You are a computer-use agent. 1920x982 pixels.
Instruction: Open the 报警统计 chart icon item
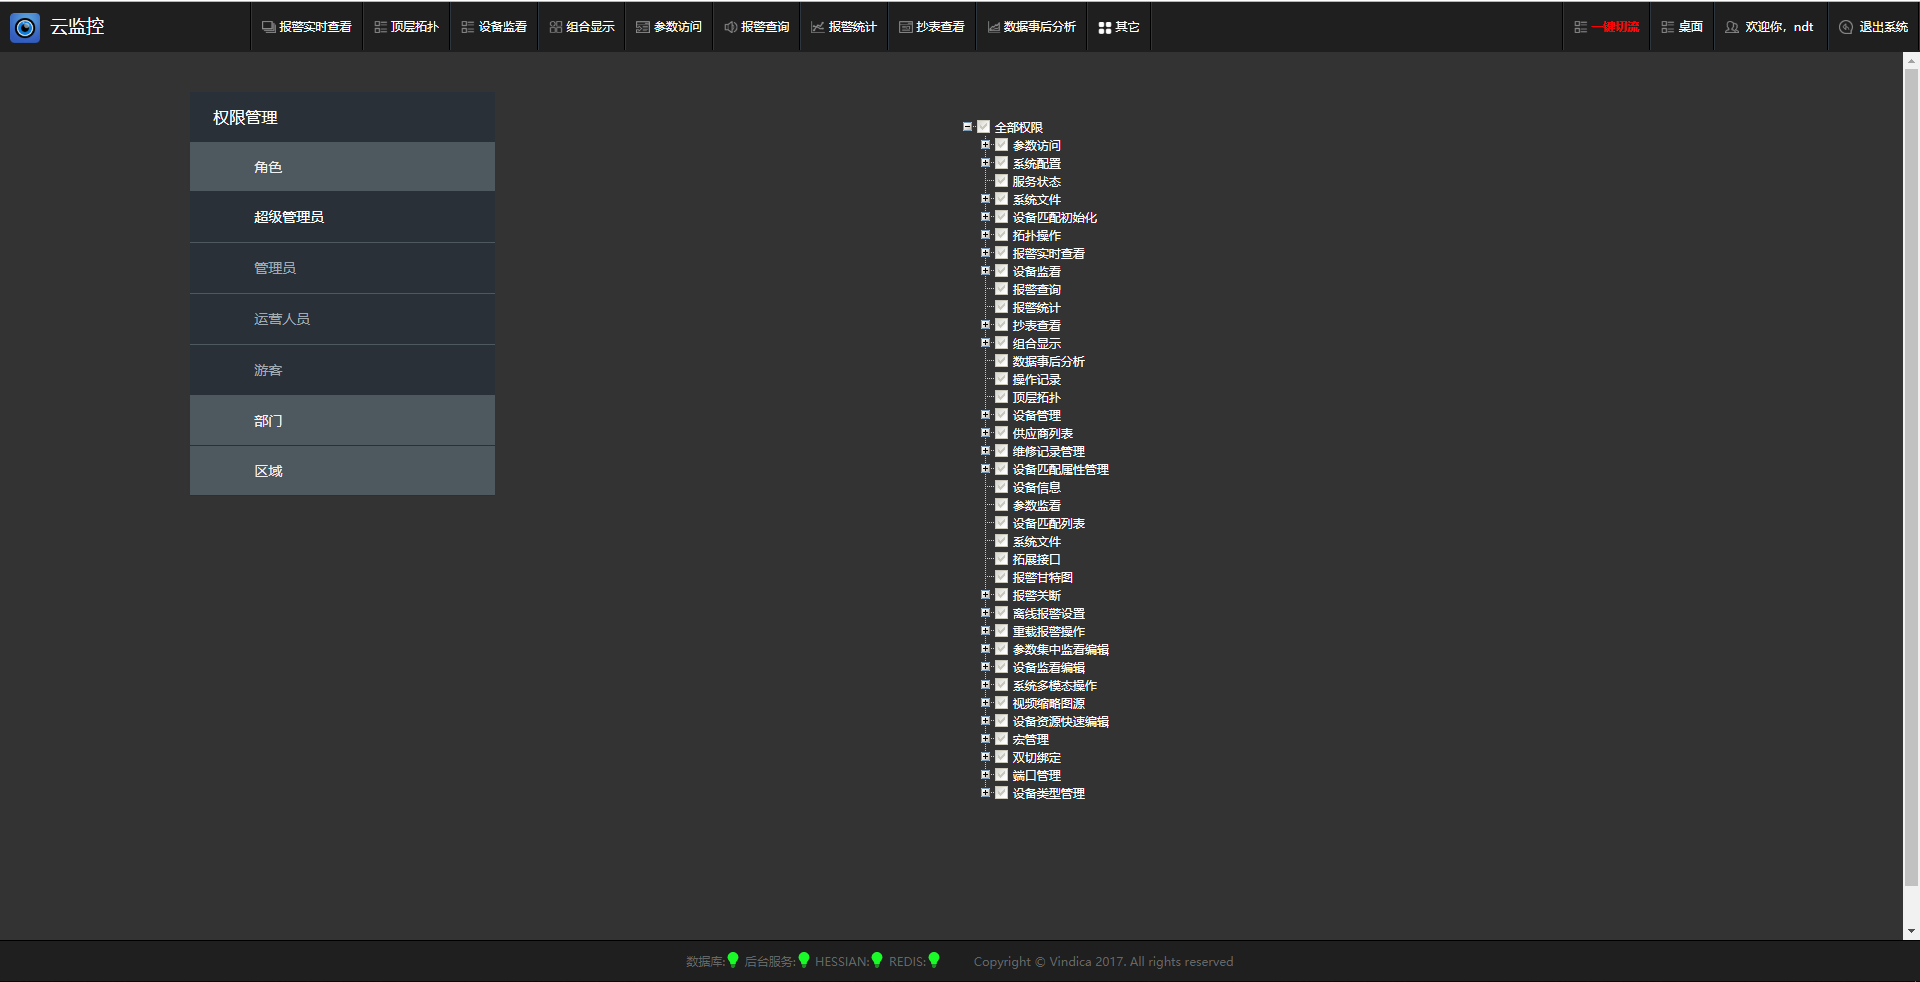point(844,27)
